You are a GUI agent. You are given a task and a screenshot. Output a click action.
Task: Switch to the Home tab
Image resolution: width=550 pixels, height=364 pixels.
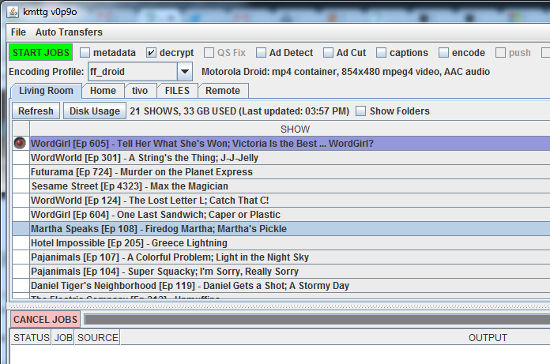pyautogui.click(x=103, y=91)
